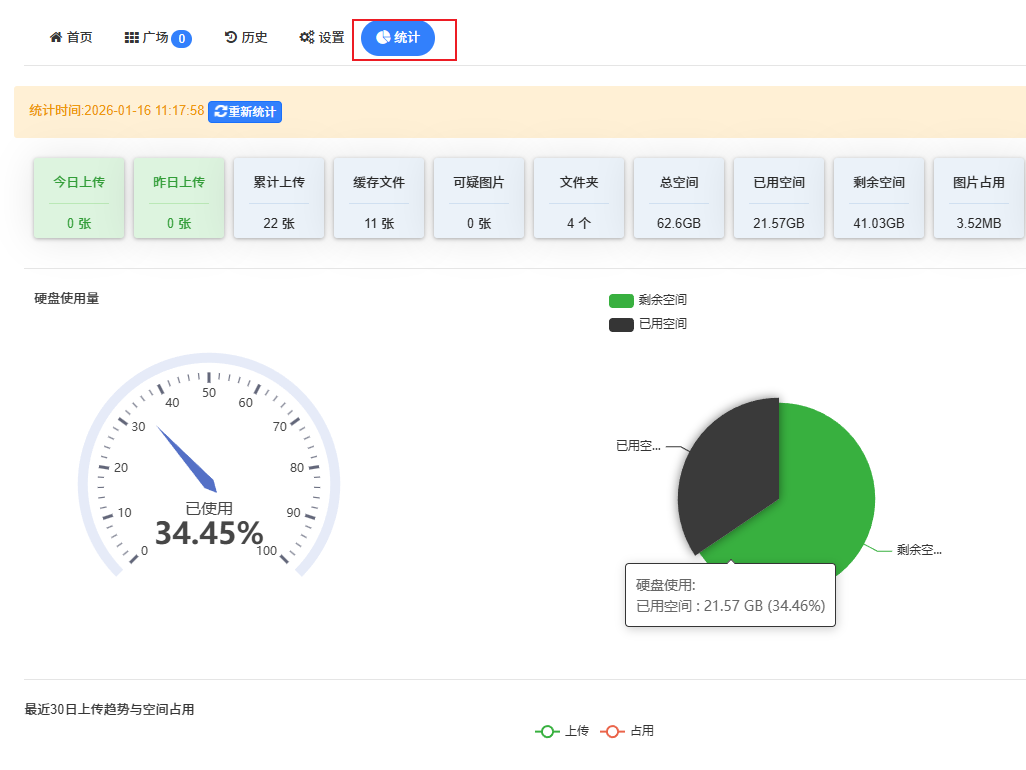Viewport: 1026px width, 770px height.
Task: Select the 文件夹 4 个 card
Action: pos(579,198)
